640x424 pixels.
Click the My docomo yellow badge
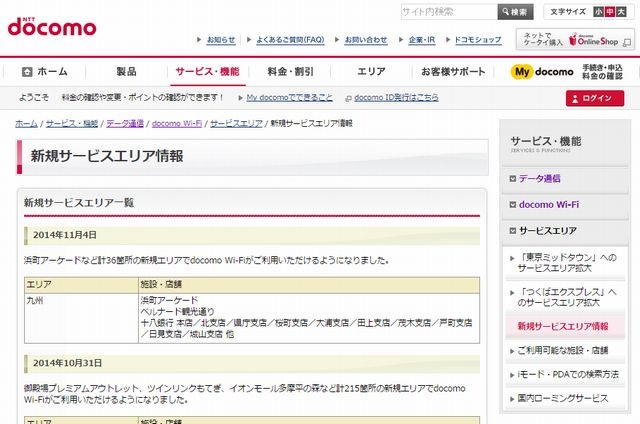pos(522,72)
